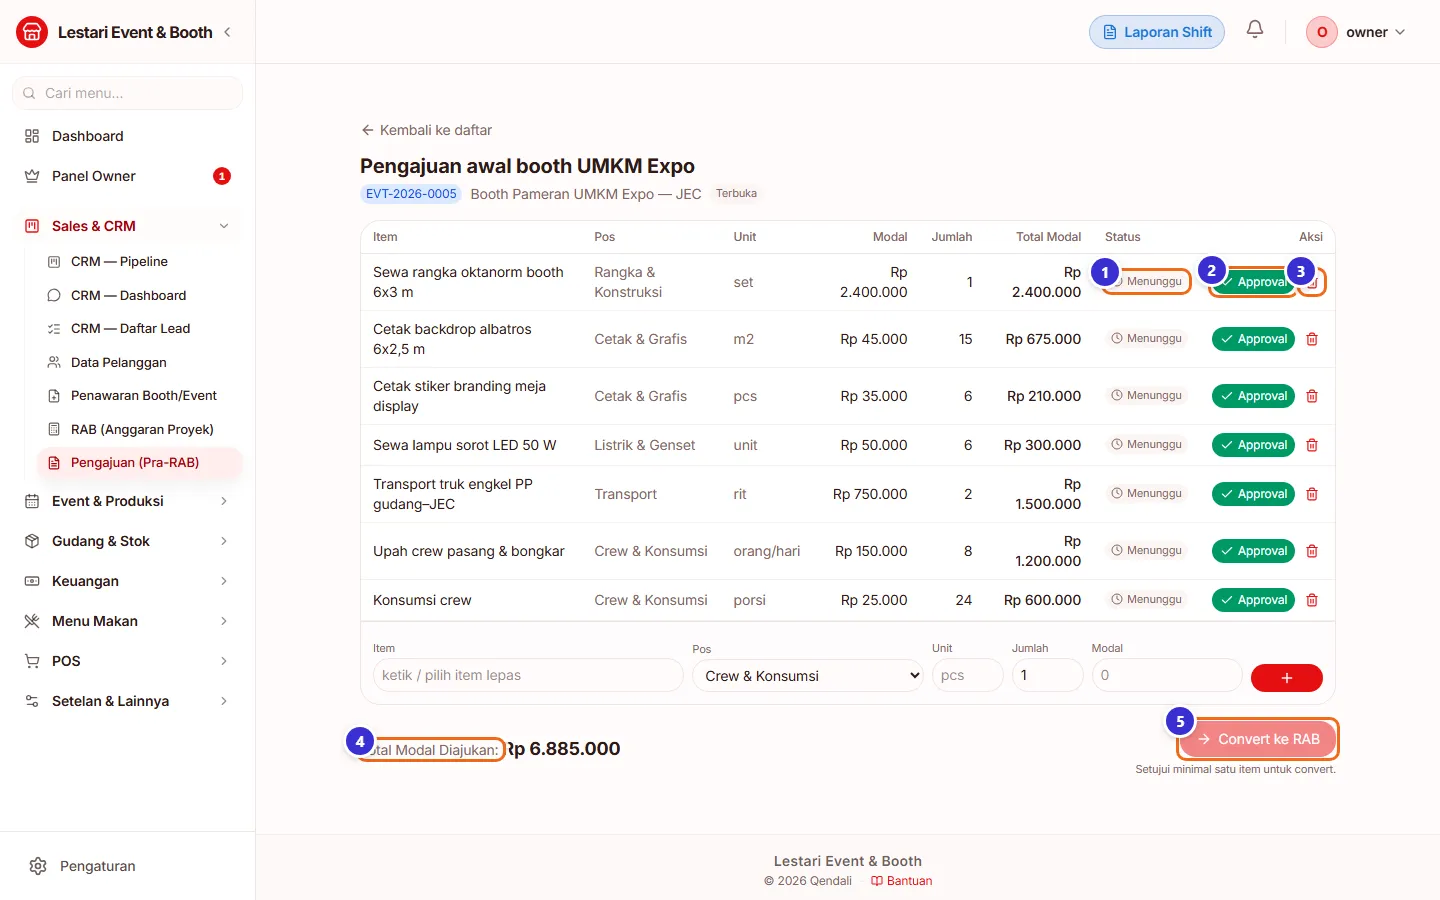Go to CRM — Dashboard
This screenshot has height=900, width=1440.
139,295
